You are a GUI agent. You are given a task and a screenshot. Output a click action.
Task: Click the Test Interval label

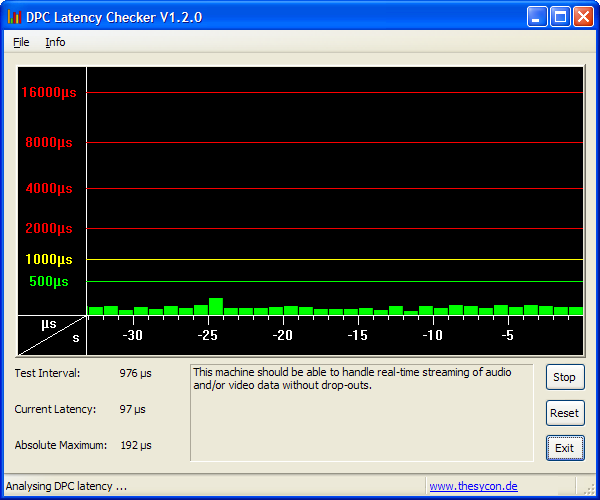tap(47, 373)
